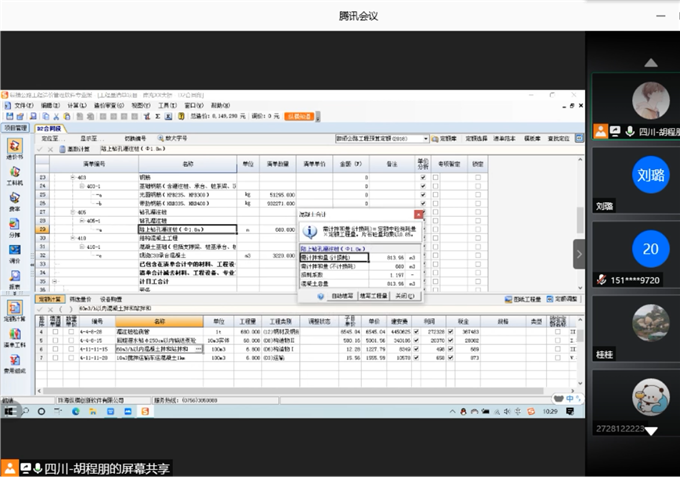This screenshot has width=680, height=477.
Task: Click 关闭 button in dialog
Action: tap(404, 296)
